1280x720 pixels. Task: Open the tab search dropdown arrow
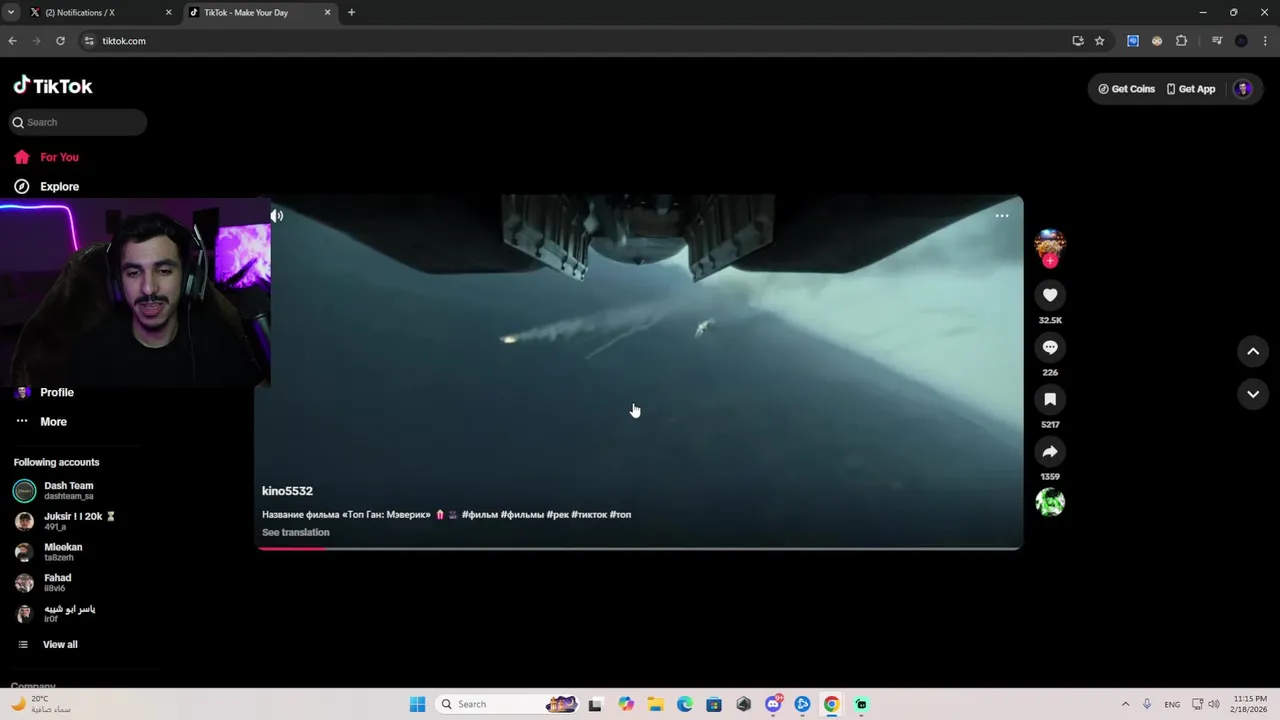click(x=10, y=13)
